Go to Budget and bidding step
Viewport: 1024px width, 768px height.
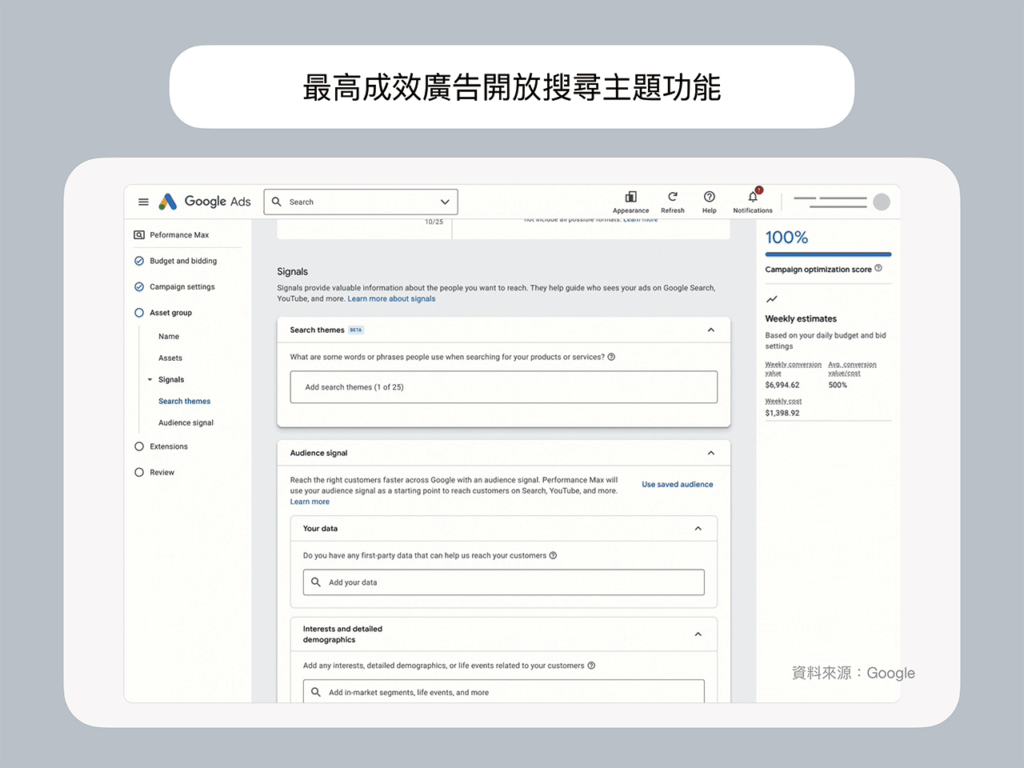183,261
